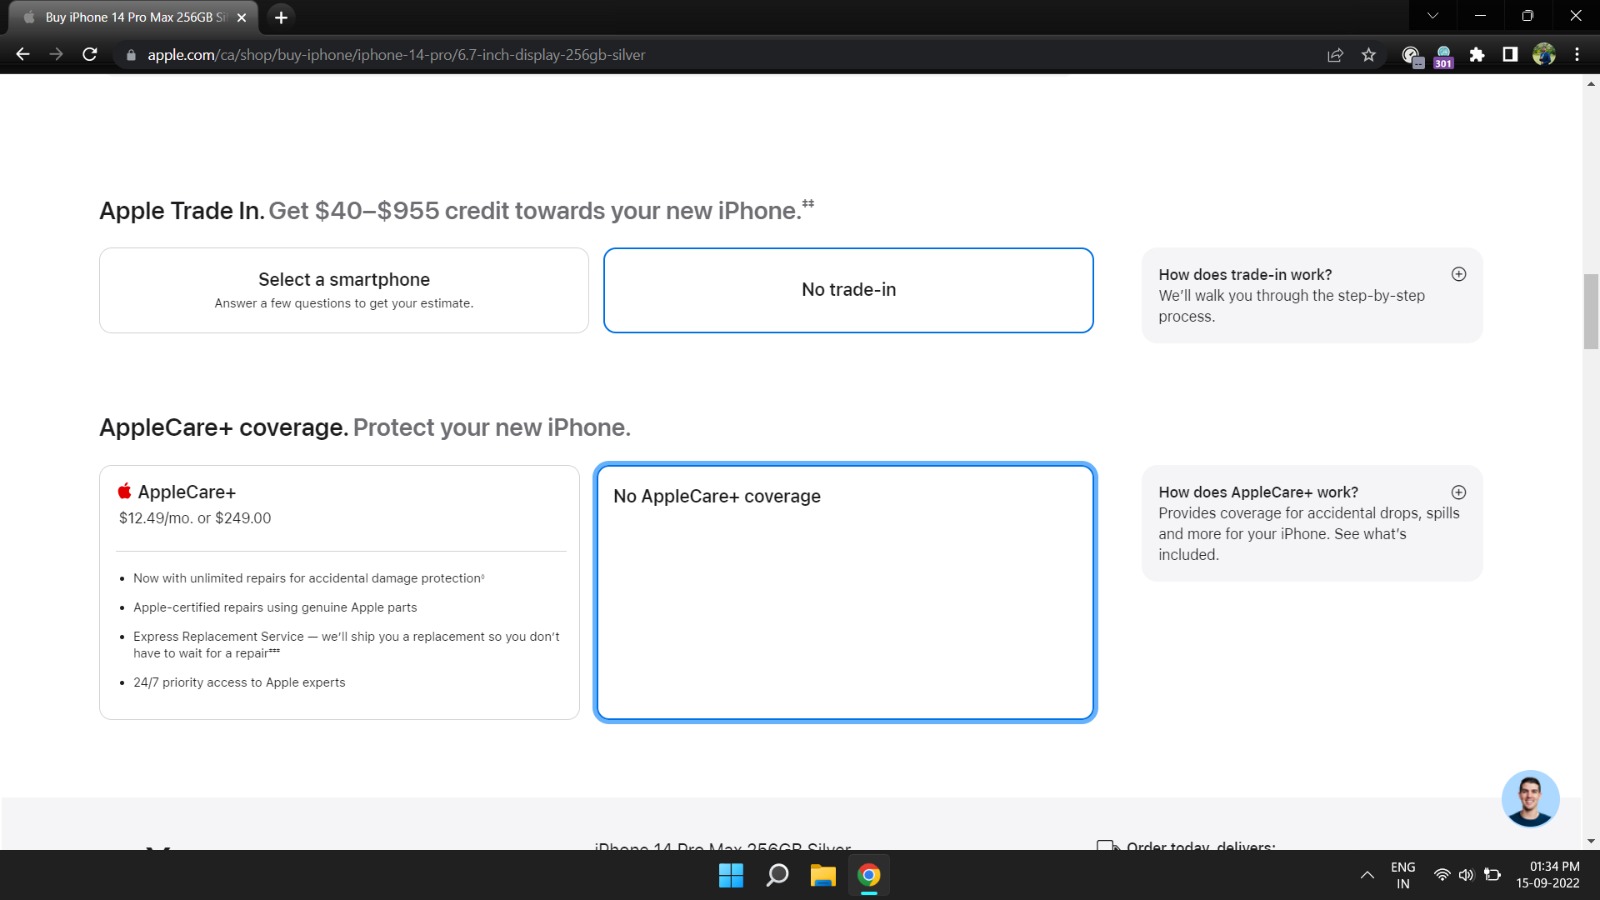
Task: Expand How does AppleCare+ work plus icon
Action: click(x=1459, y=492)
